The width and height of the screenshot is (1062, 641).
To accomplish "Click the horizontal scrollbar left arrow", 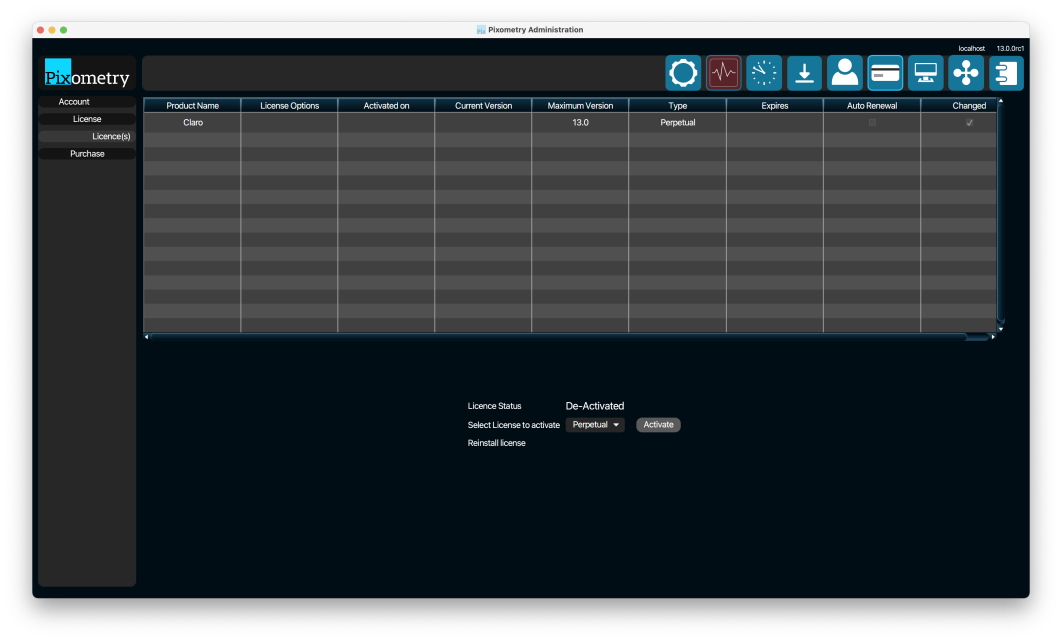I will 146,337.
